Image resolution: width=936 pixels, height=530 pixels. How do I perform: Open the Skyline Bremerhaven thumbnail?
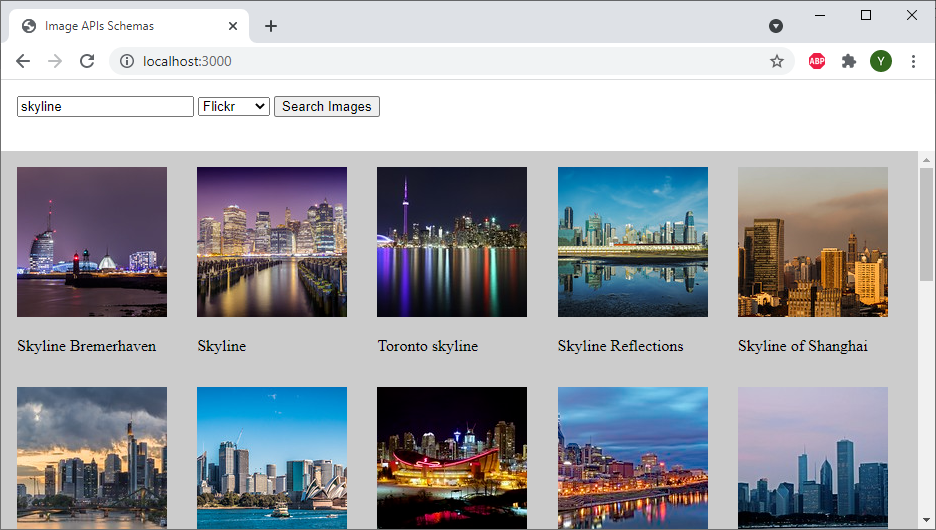92,242
